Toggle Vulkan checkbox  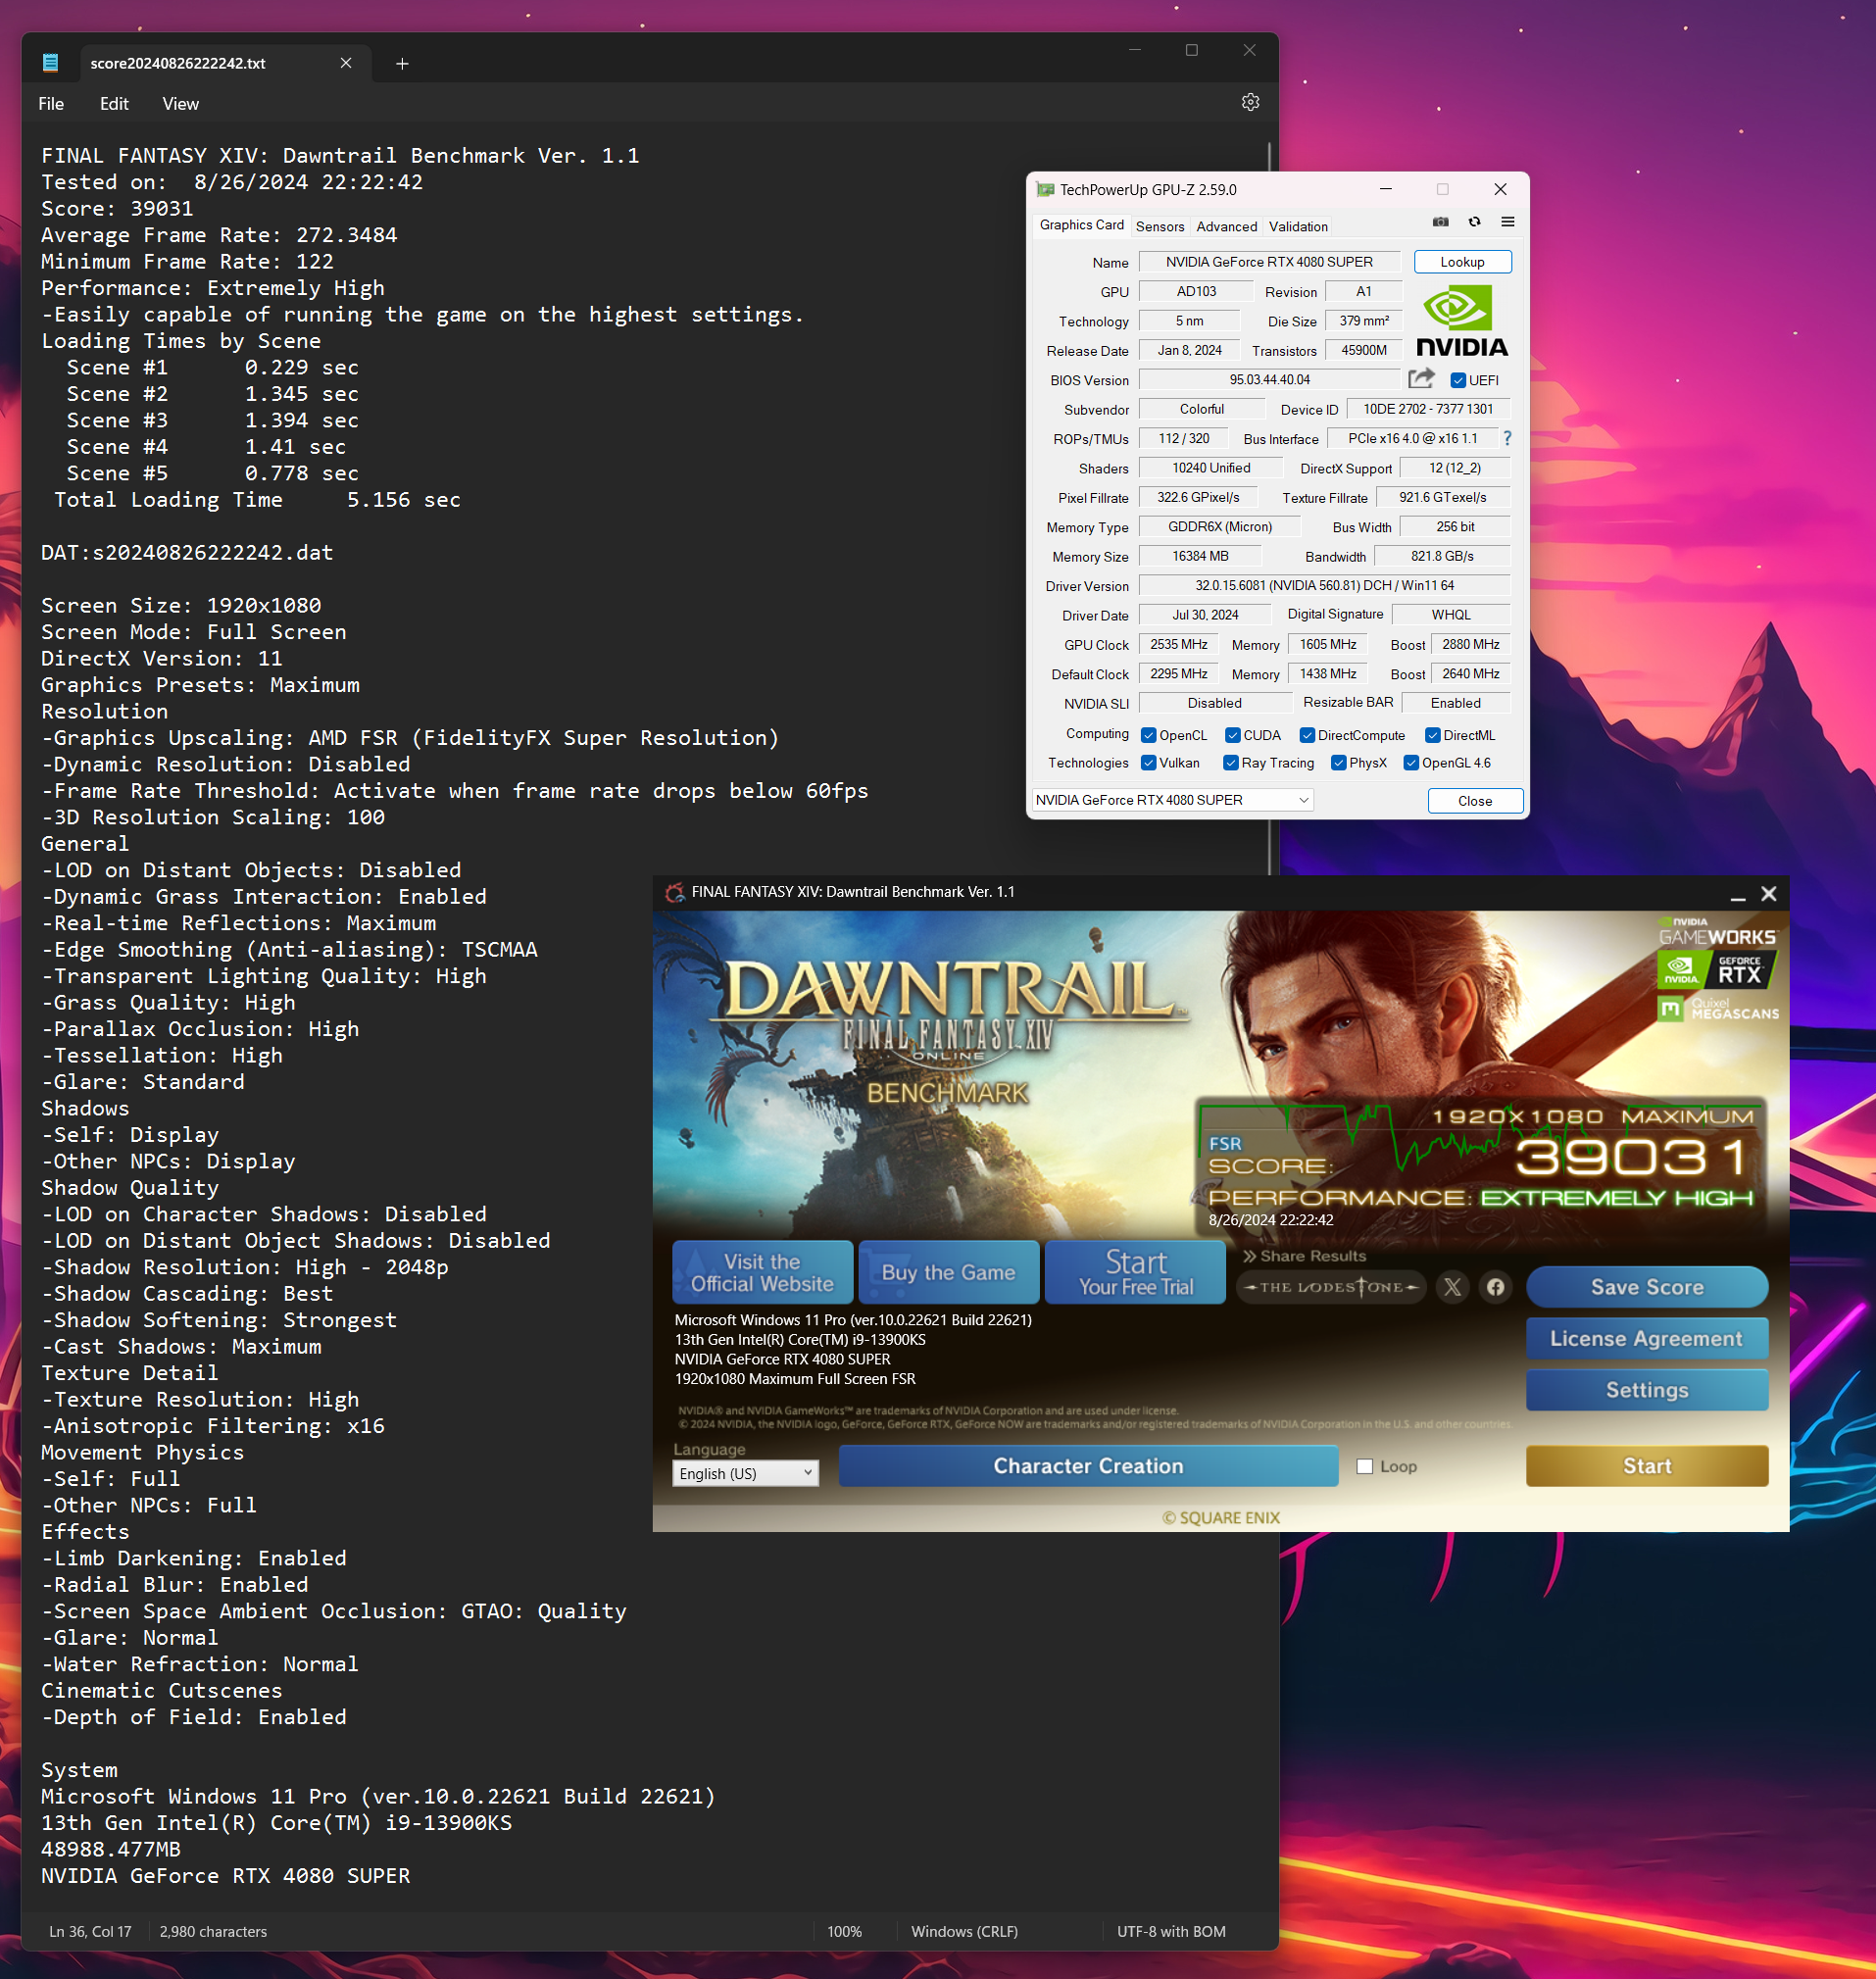(1149, 763)
